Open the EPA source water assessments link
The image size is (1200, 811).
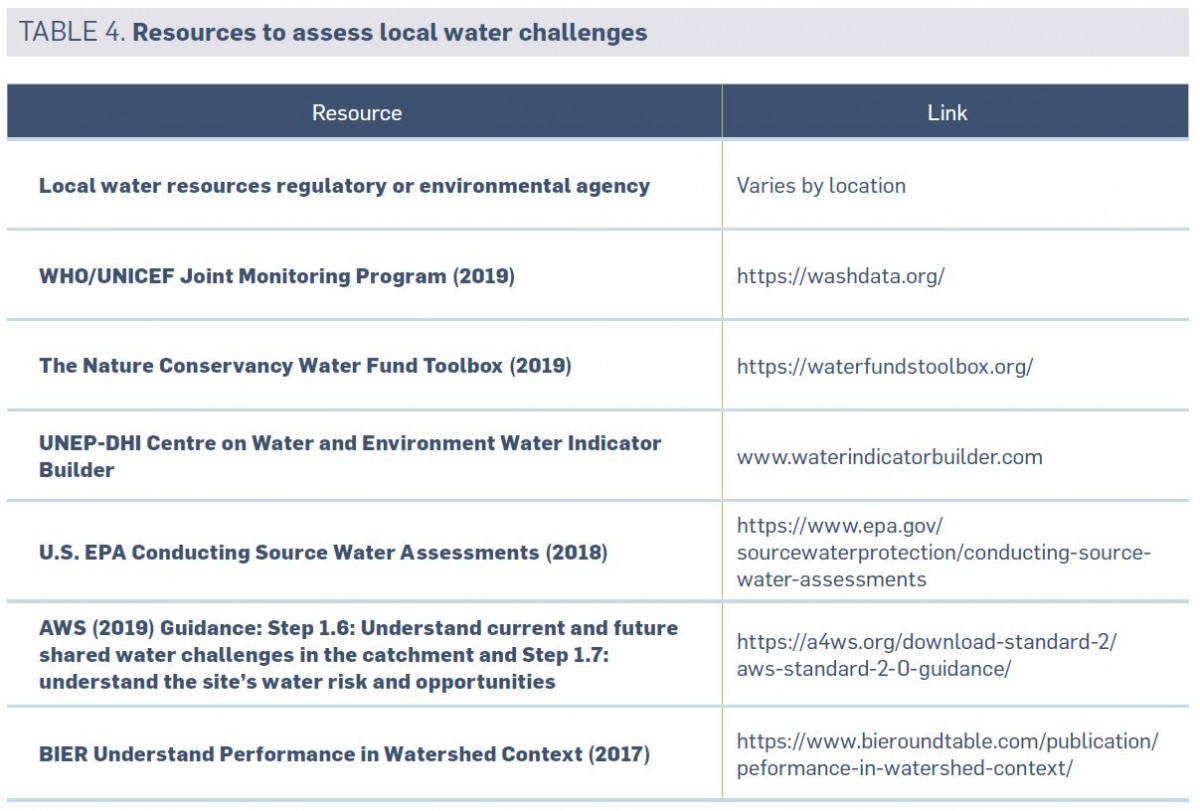(944, 552)
